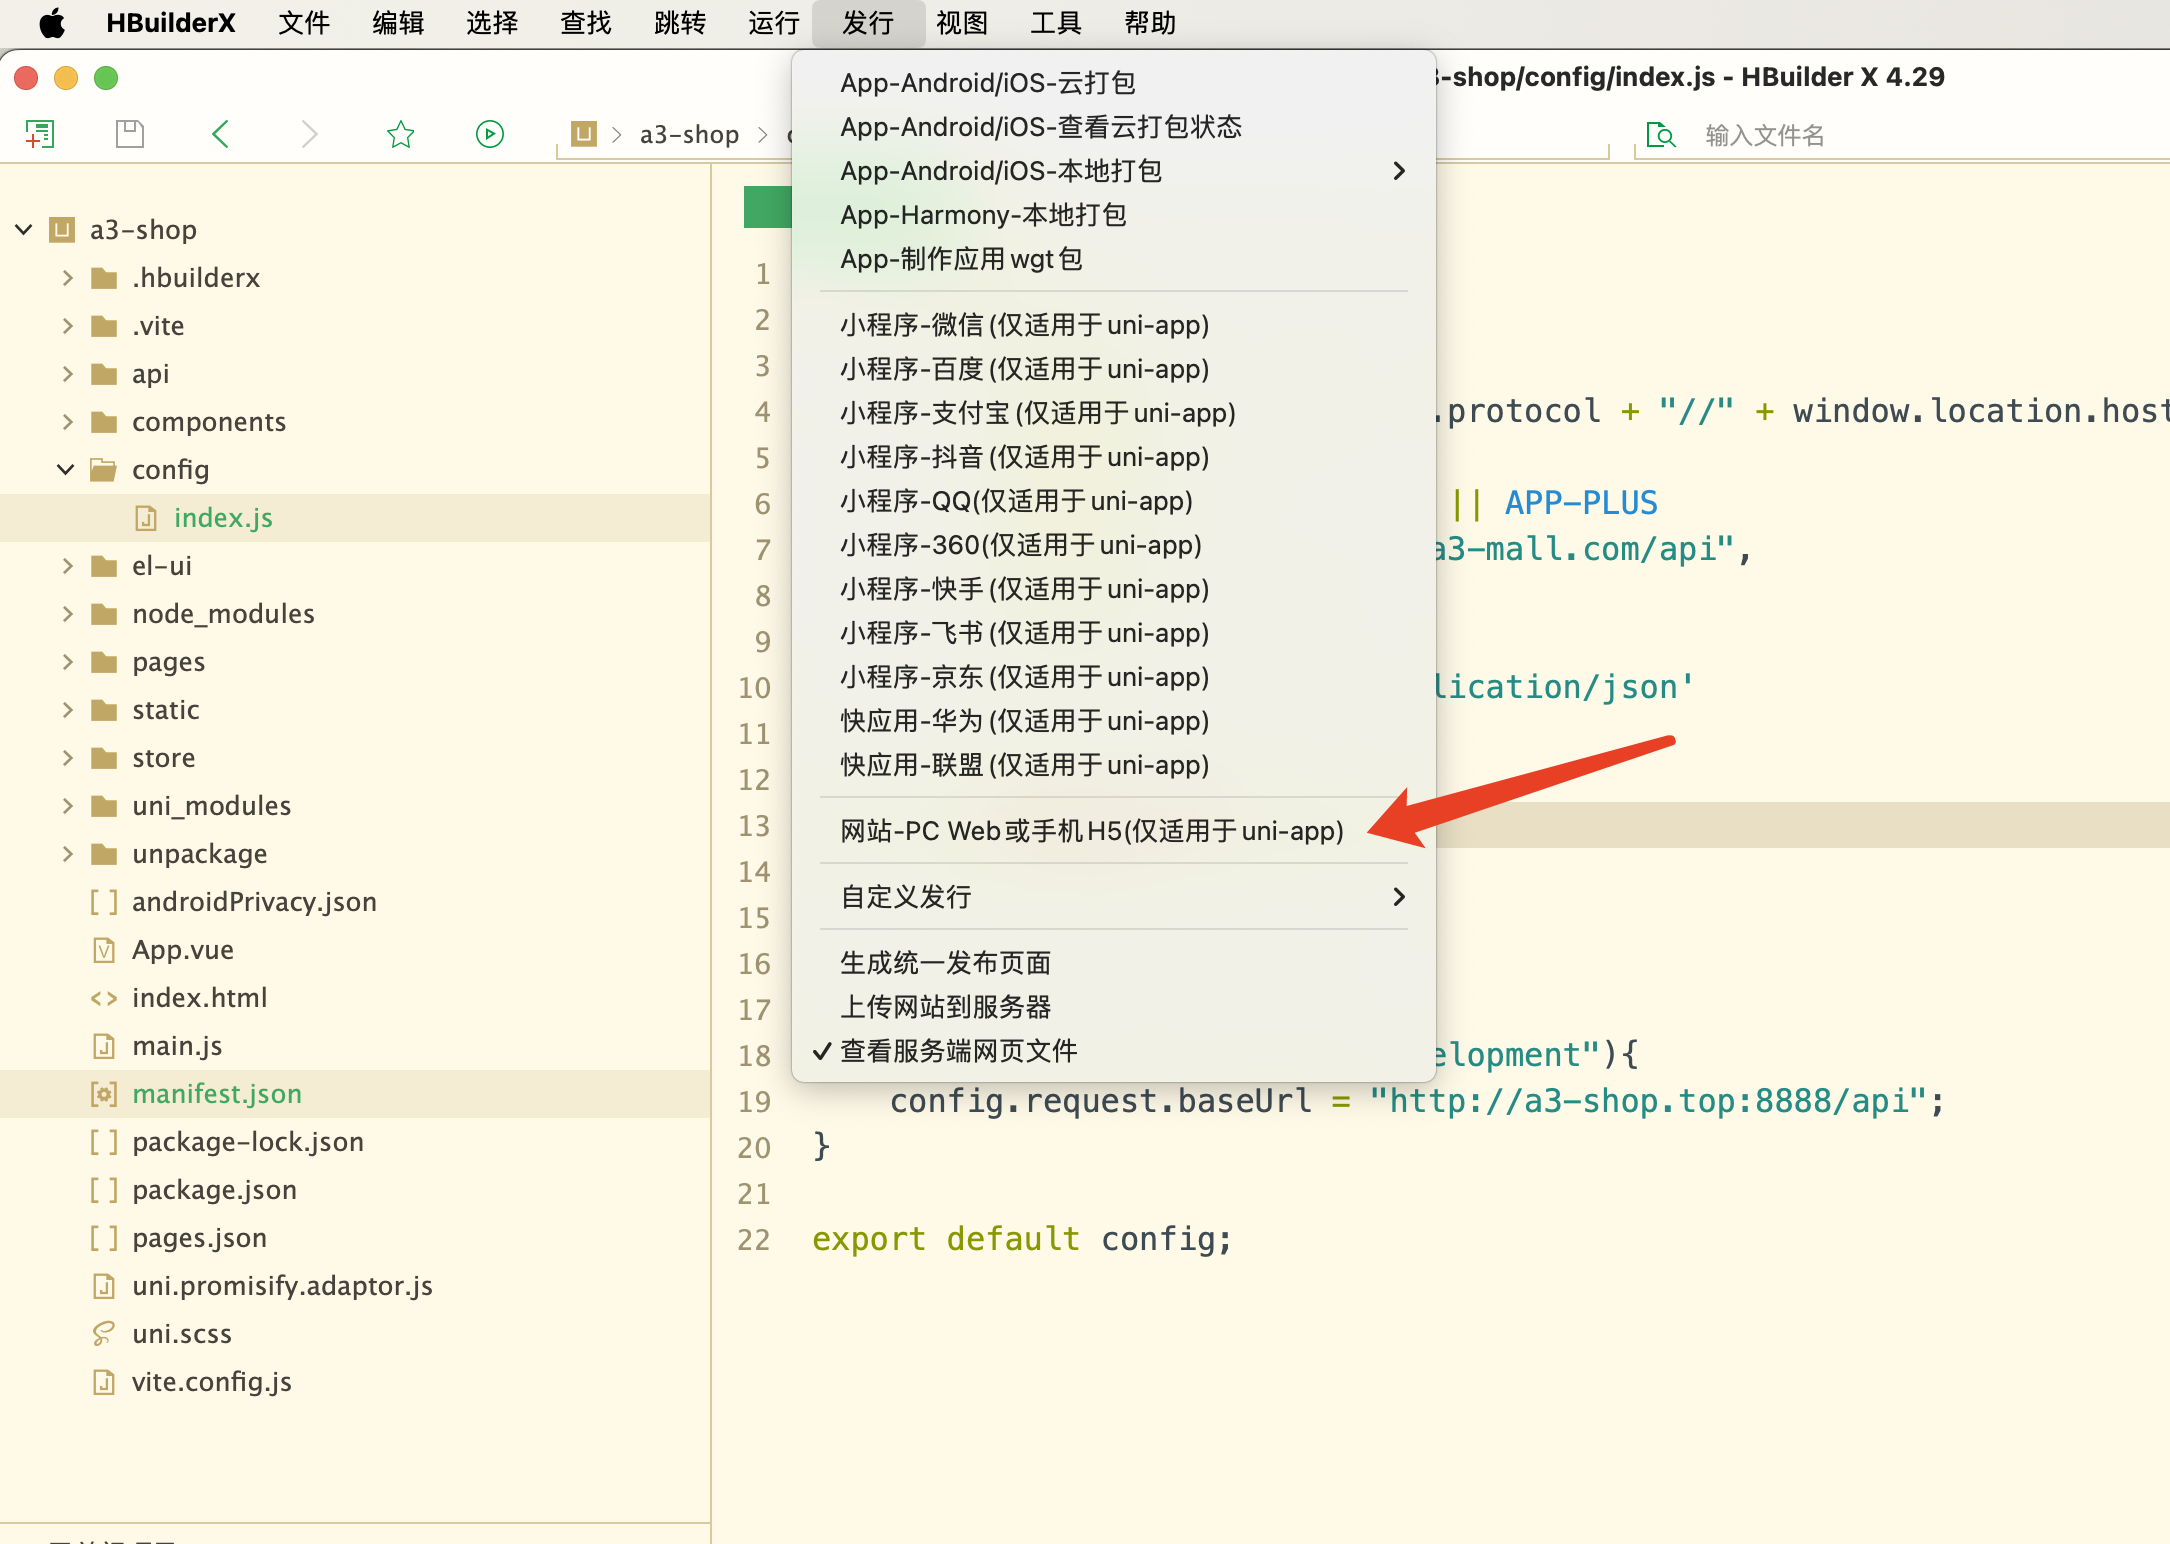Open the main.js file
This screenshot has width=2170, height=1544.
177,1046
